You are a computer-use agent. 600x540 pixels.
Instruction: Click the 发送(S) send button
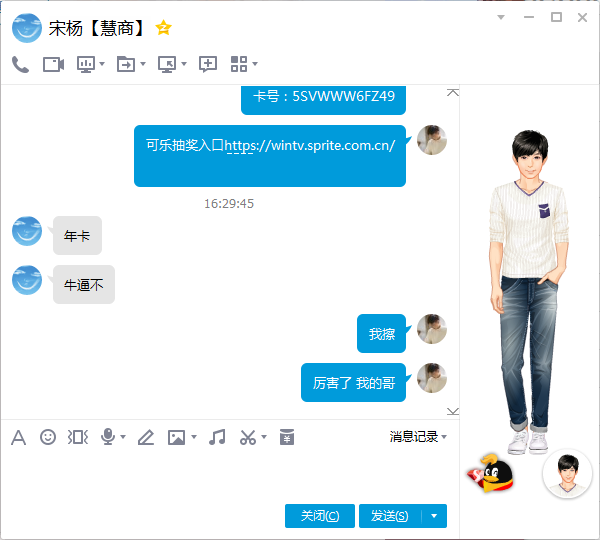click(x=390, y=516)
